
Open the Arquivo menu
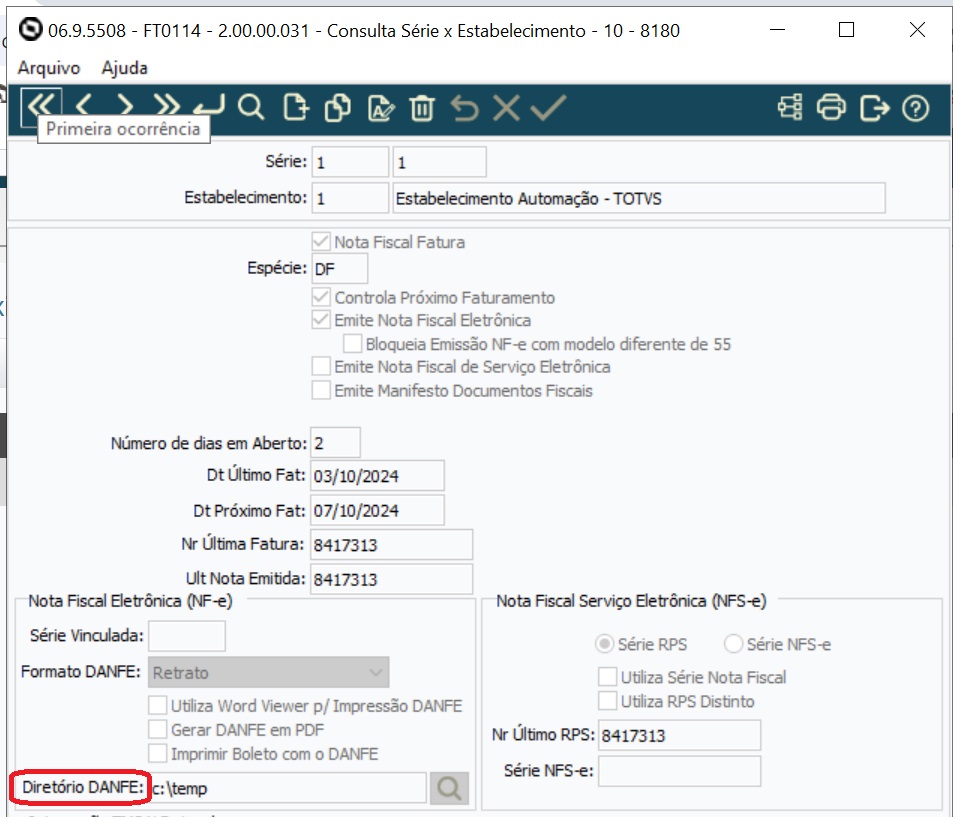pos(48,67)
